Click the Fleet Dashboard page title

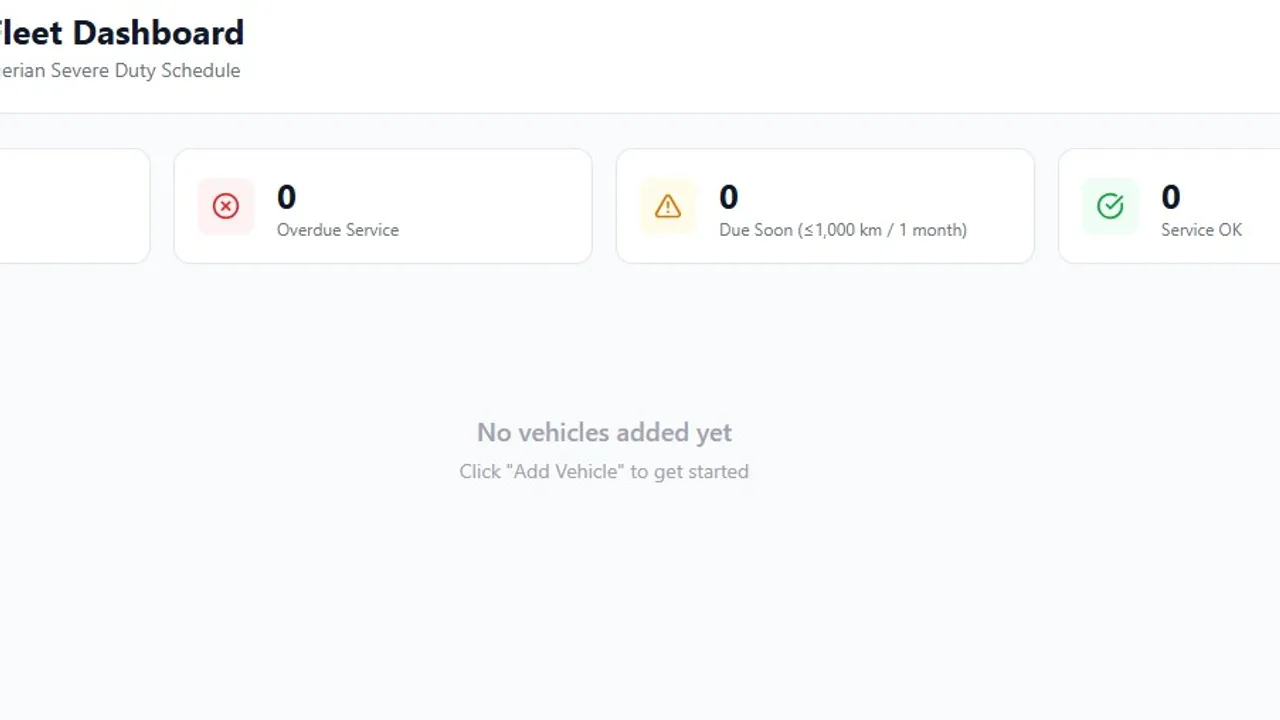click(x=121, y=33)
